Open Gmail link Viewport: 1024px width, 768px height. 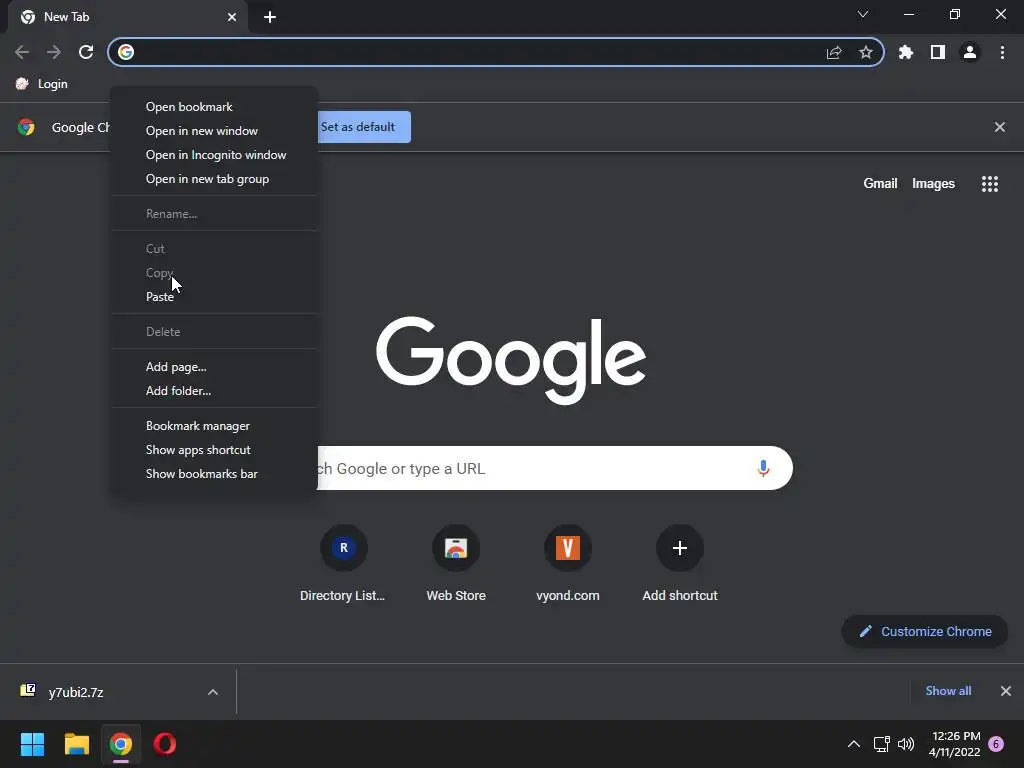click(x=880, y=184)
